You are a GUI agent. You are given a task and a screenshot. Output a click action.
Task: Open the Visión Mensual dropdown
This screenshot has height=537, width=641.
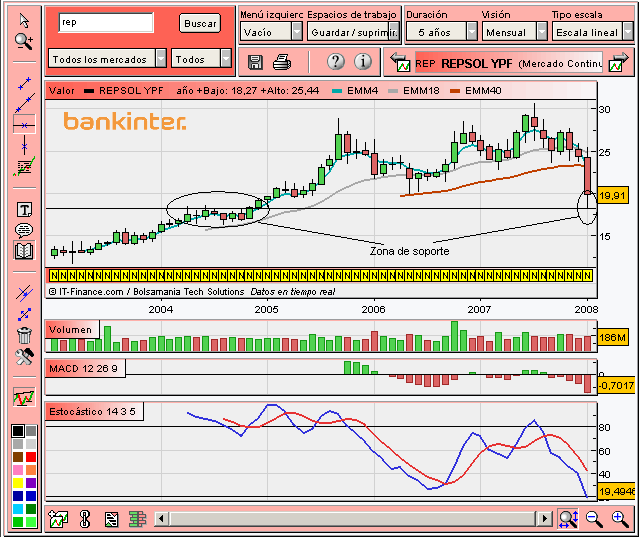pyautogui.click(x=515, y=32)
